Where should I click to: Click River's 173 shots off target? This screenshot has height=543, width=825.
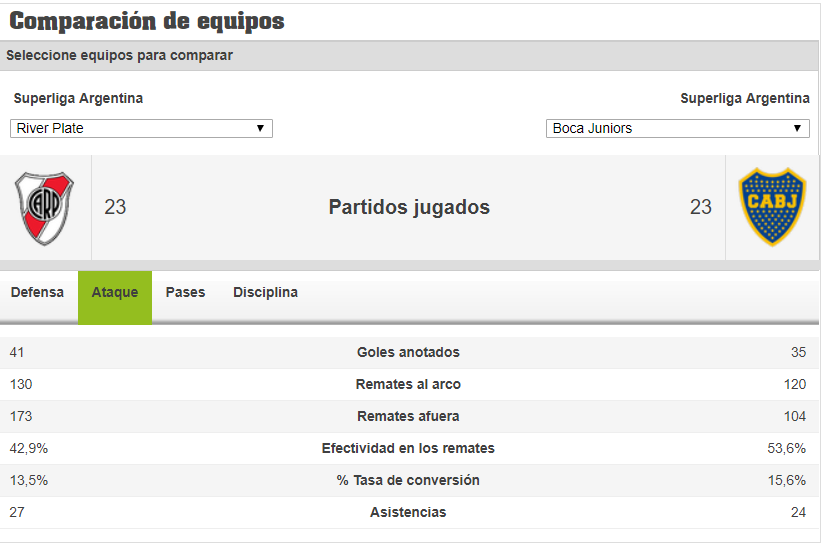21,417
